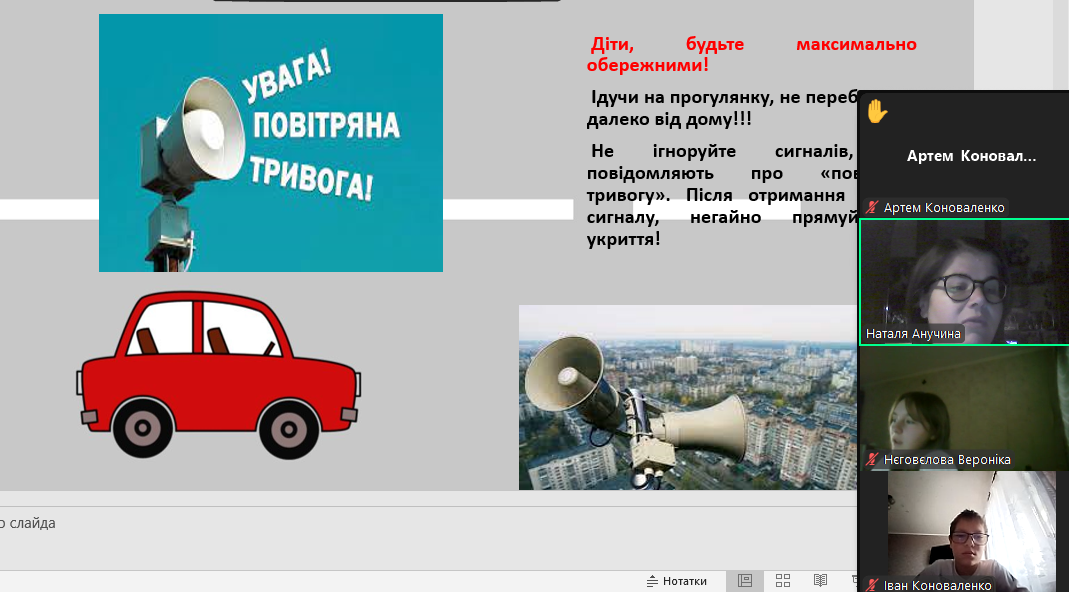Image resolution: width=1069 pixels, height=592 pixels.
Task: Click the raised hand icon in video panel
Action: point(877,110)
